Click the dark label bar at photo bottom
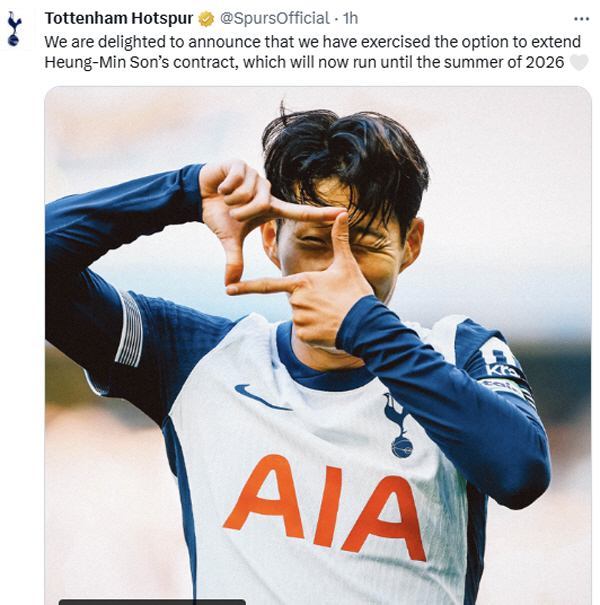 point(152,602)
